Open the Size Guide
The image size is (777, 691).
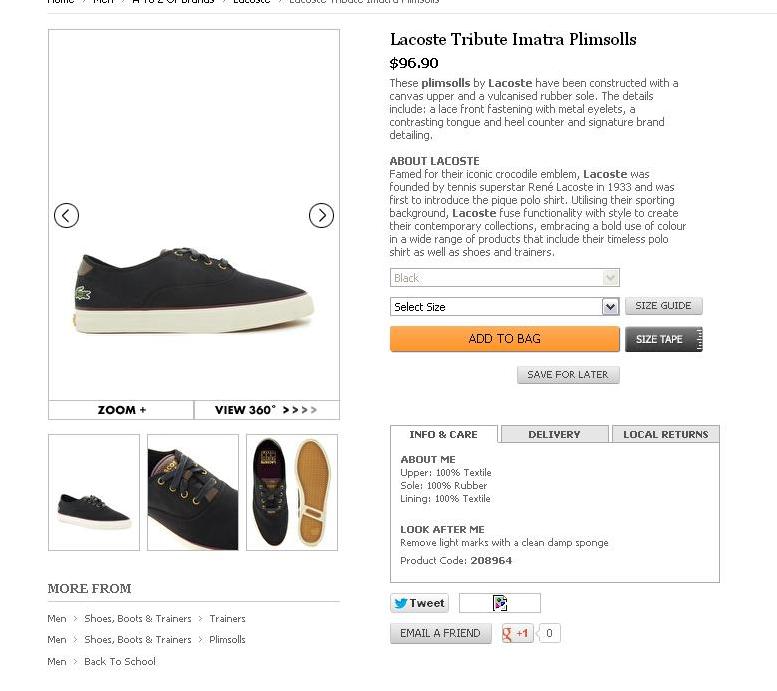tap(663, 306)
